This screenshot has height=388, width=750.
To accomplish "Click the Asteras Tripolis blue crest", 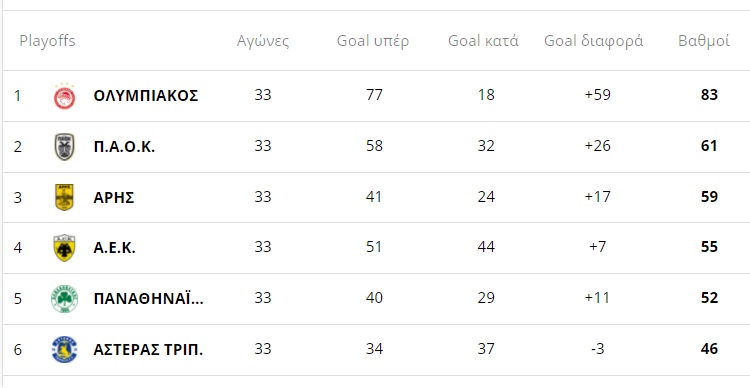I will [64, 350].
